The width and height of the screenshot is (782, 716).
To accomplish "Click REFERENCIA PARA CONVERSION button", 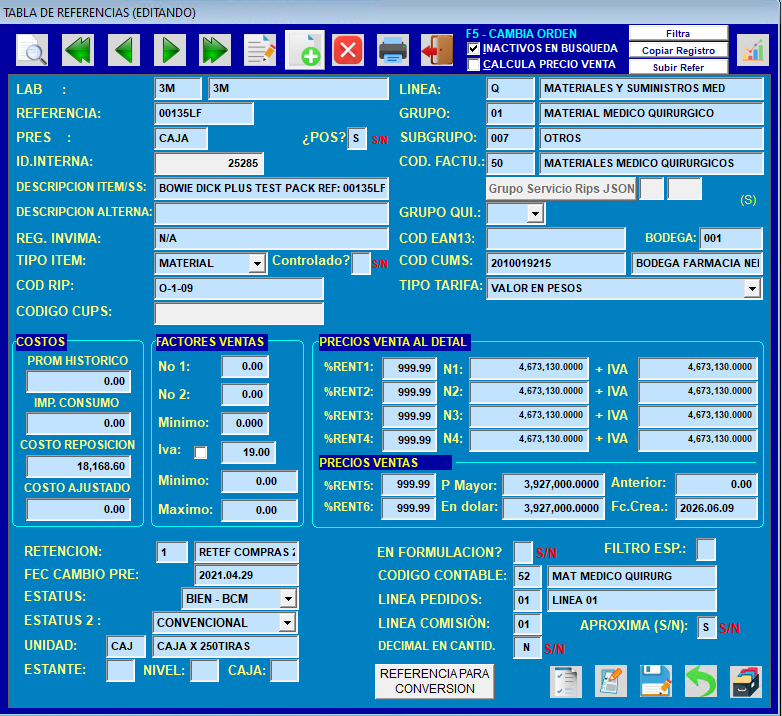I will 434,681.
